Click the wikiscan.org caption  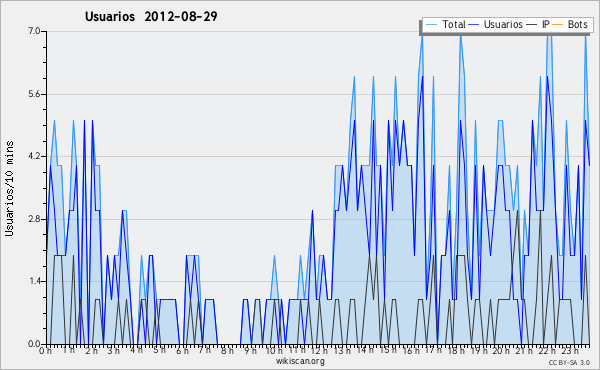click(300, 361)
